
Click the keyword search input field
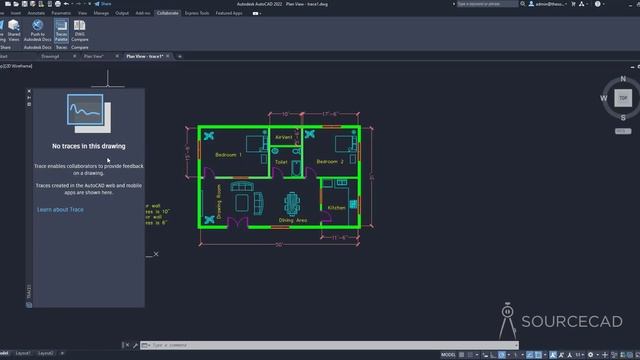coord(487,4)
